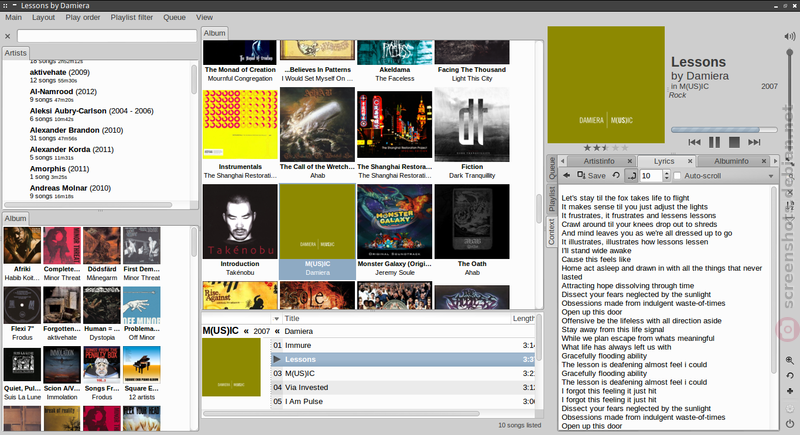Image resolution: width=800 pixels, height=435 pixels.
Task: Switch to the Albuminfo tab
Action: pos(731,161)
